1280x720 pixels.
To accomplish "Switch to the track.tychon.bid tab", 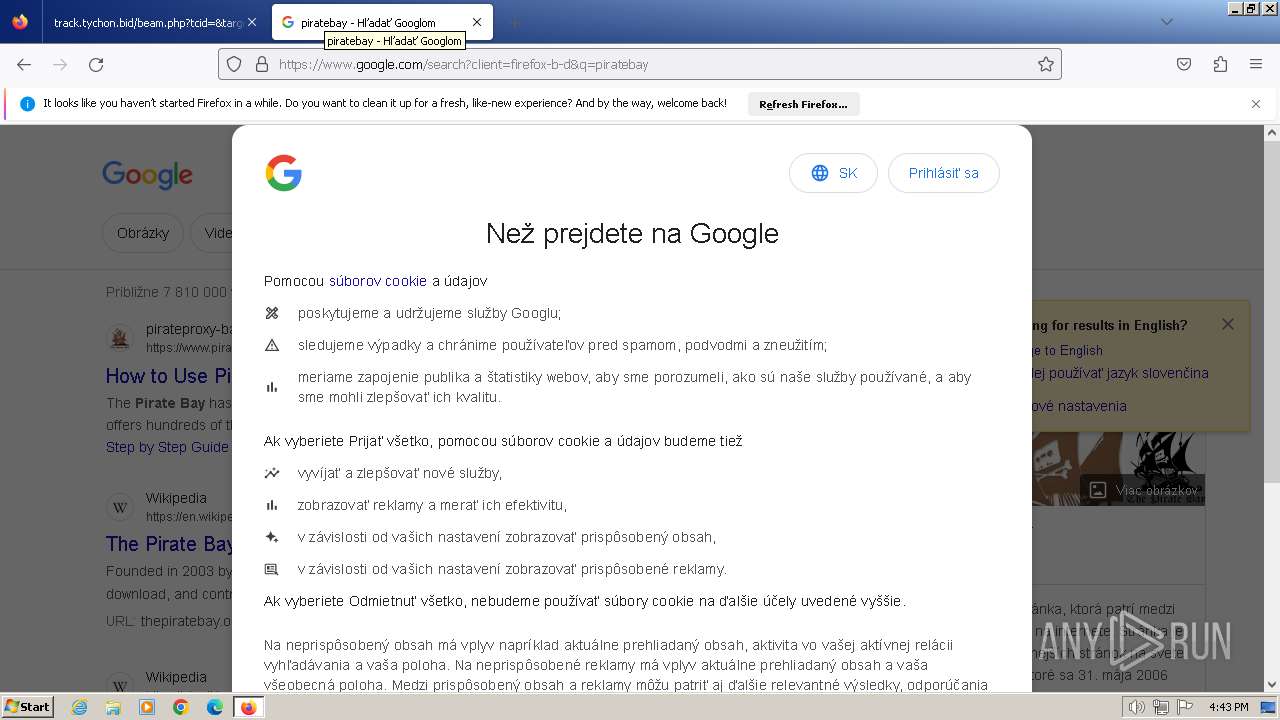I will [x=147, y=22].
